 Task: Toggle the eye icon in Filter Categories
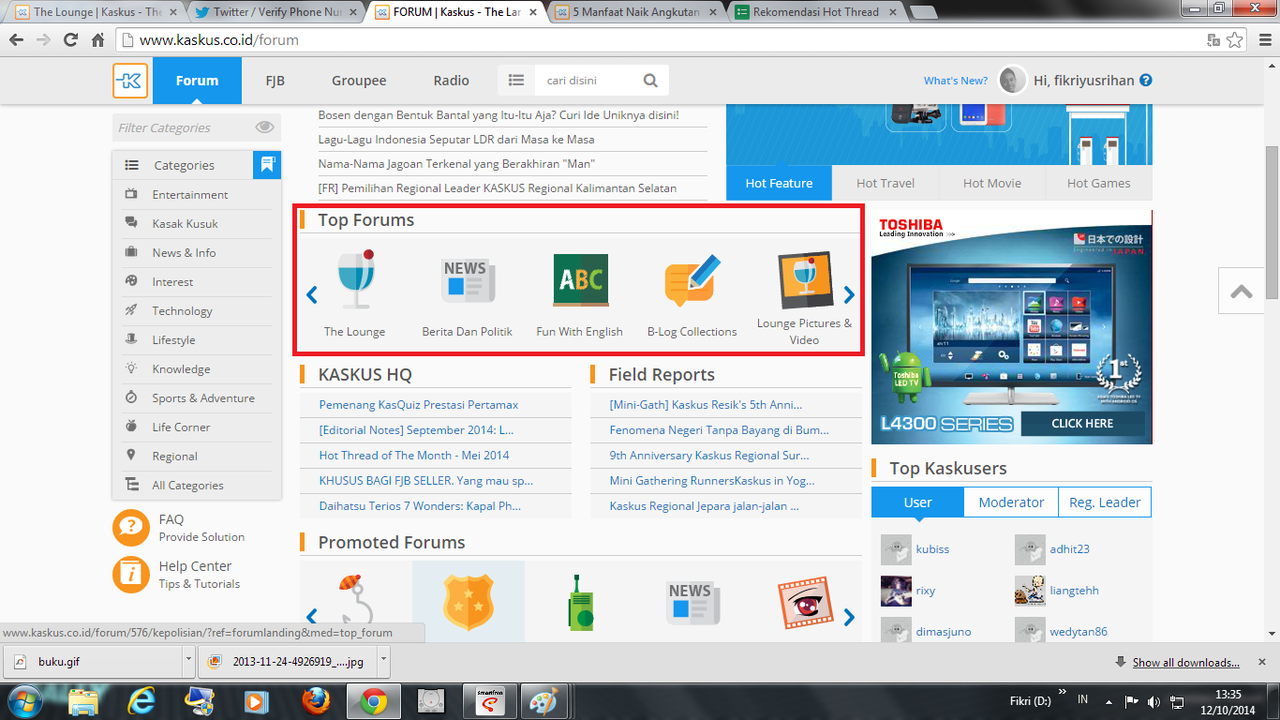(x=264, y=127)
